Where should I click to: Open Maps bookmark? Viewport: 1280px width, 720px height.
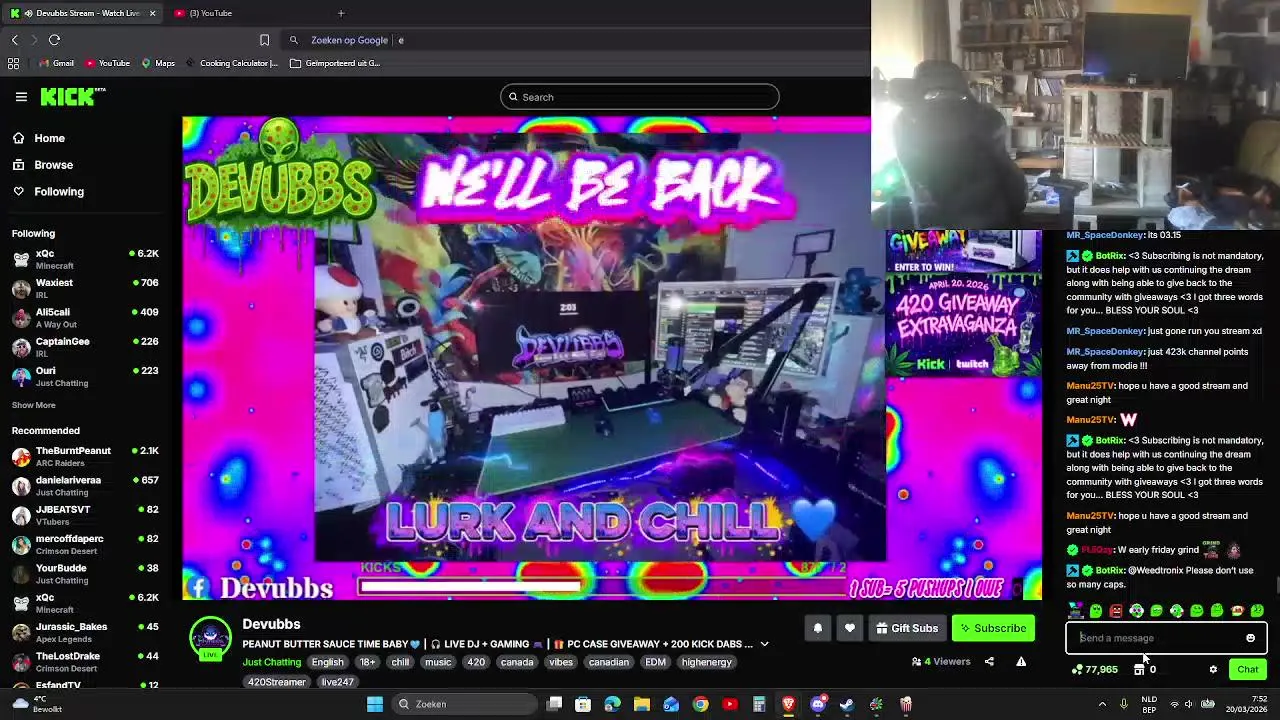[x=158, y=63]
